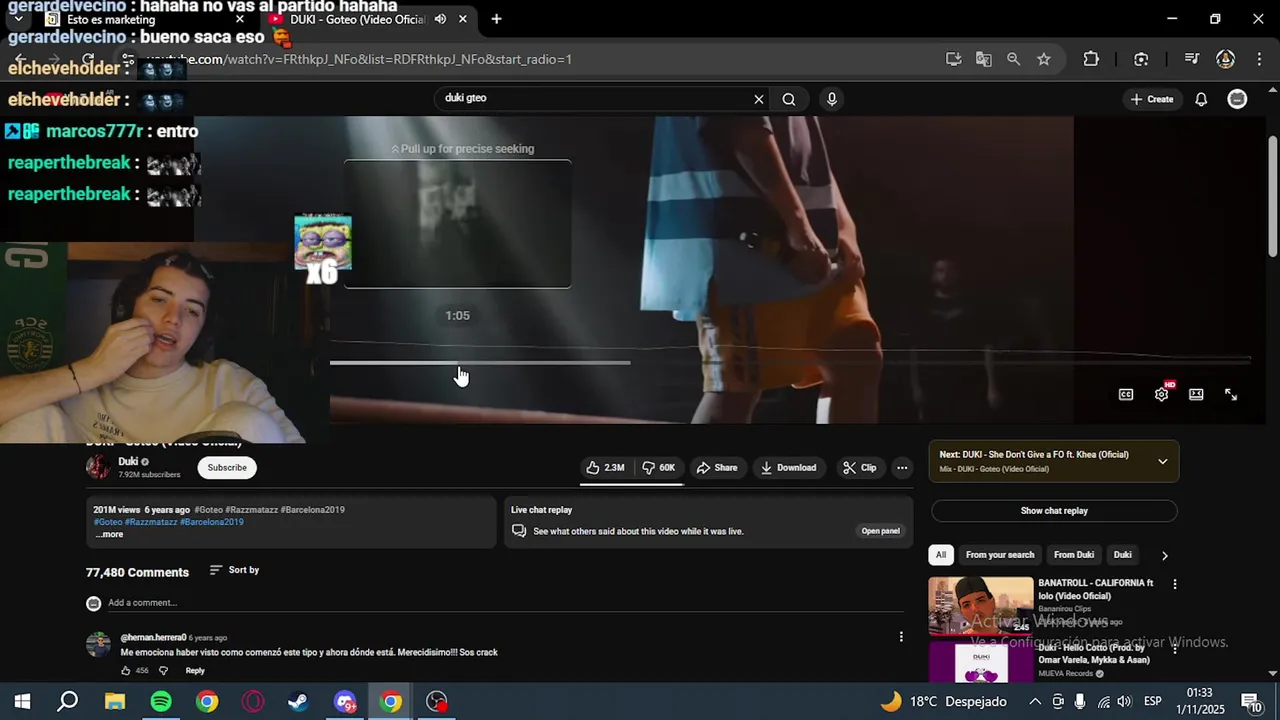Create a clip with the Clip button
Viewport: 1280px width, 720px height.
(860, 468)
